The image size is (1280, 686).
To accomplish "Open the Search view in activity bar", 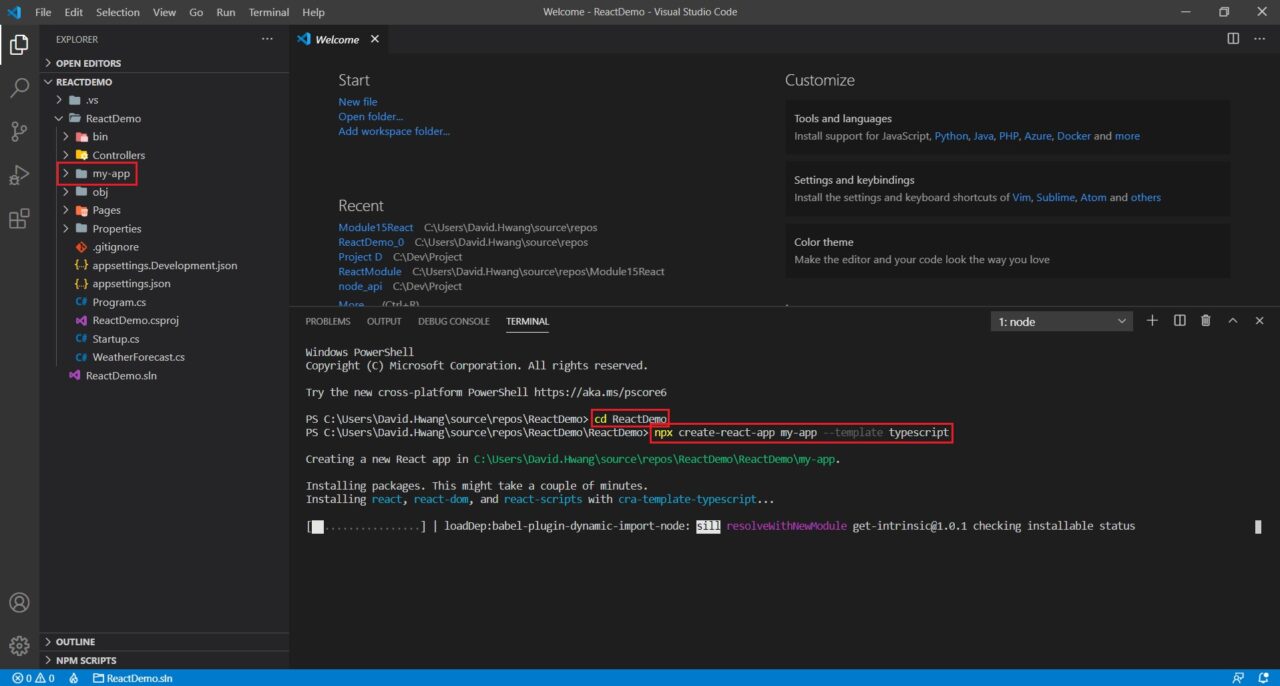I will click(x=19, y=88).
